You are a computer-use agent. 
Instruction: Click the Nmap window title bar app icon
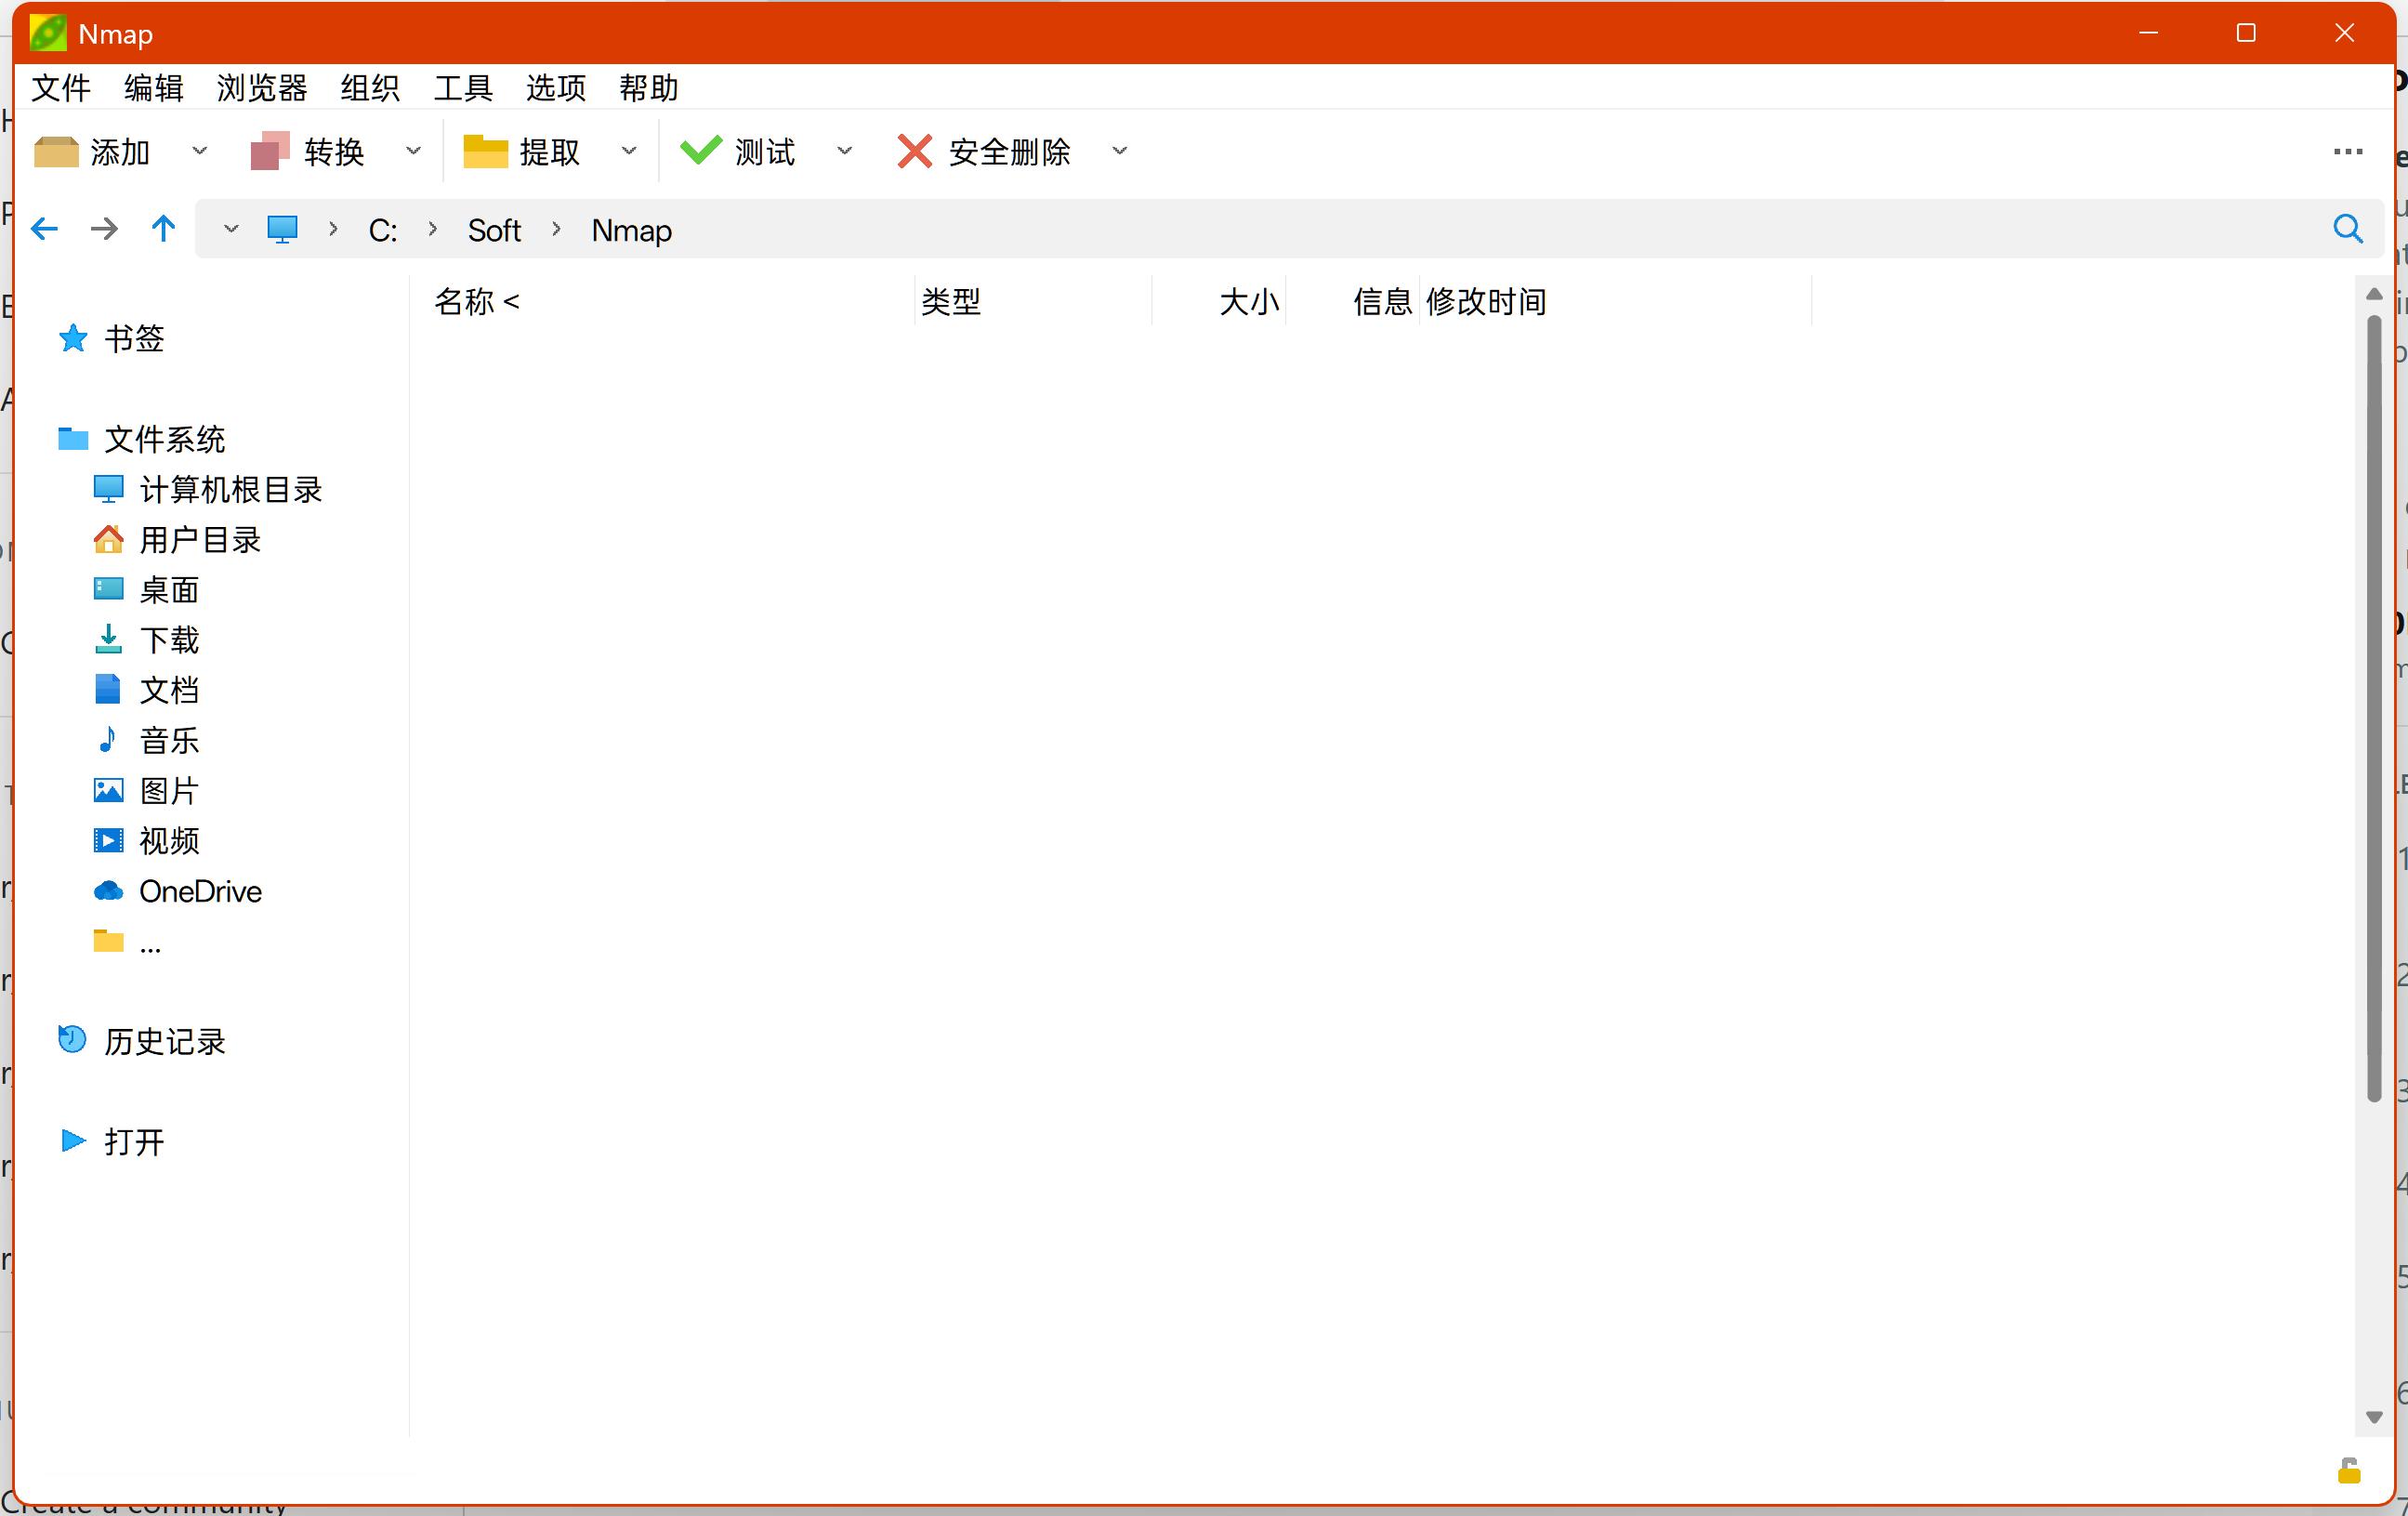pos(48,33)
